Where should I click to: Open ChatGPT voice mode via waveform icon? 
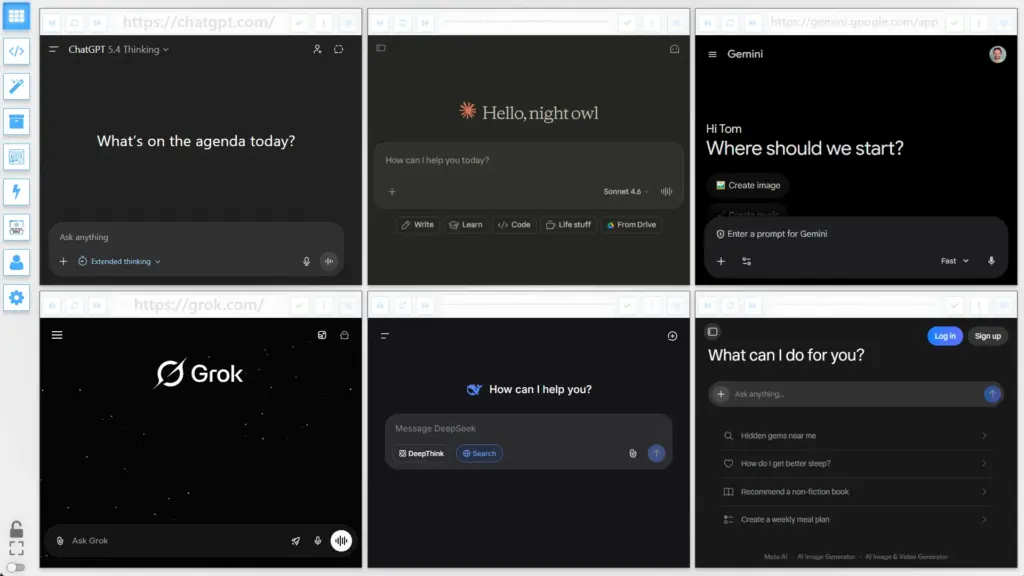329,261
